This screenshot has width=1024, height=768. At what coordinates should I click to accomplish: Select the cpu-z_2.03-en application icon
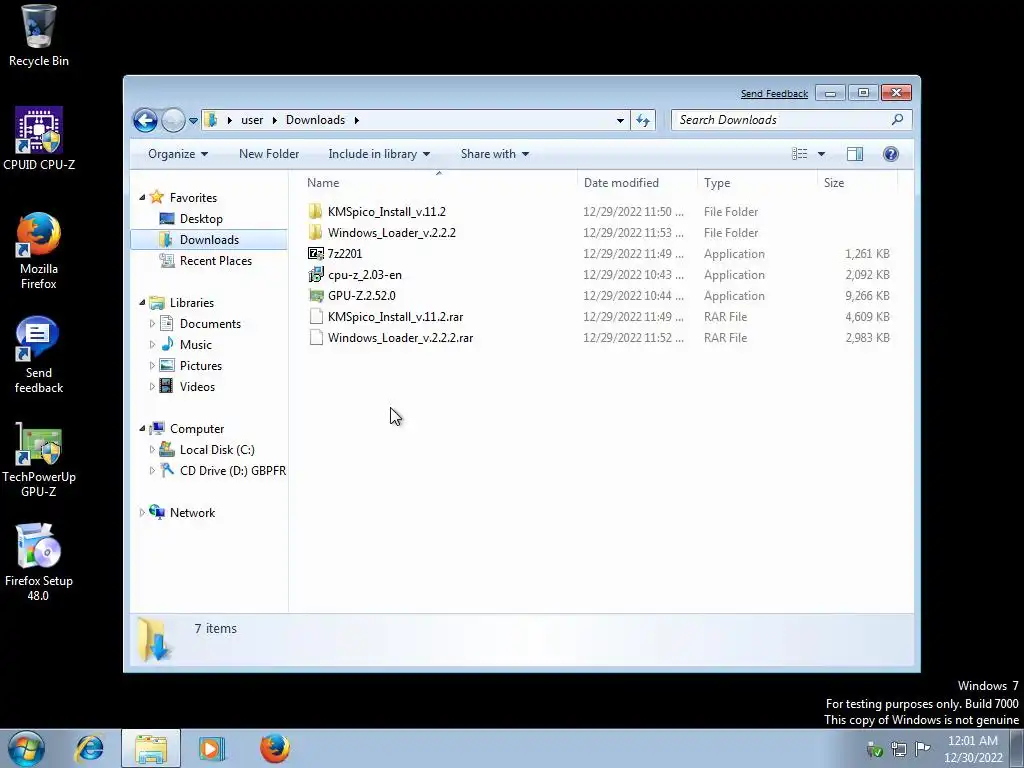coord(315,274)
